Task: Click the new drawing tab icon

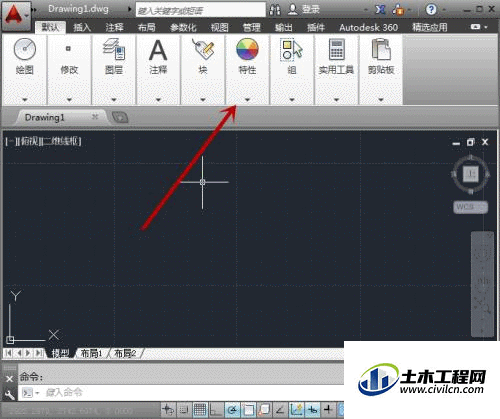Action: (x=120, y=117)
